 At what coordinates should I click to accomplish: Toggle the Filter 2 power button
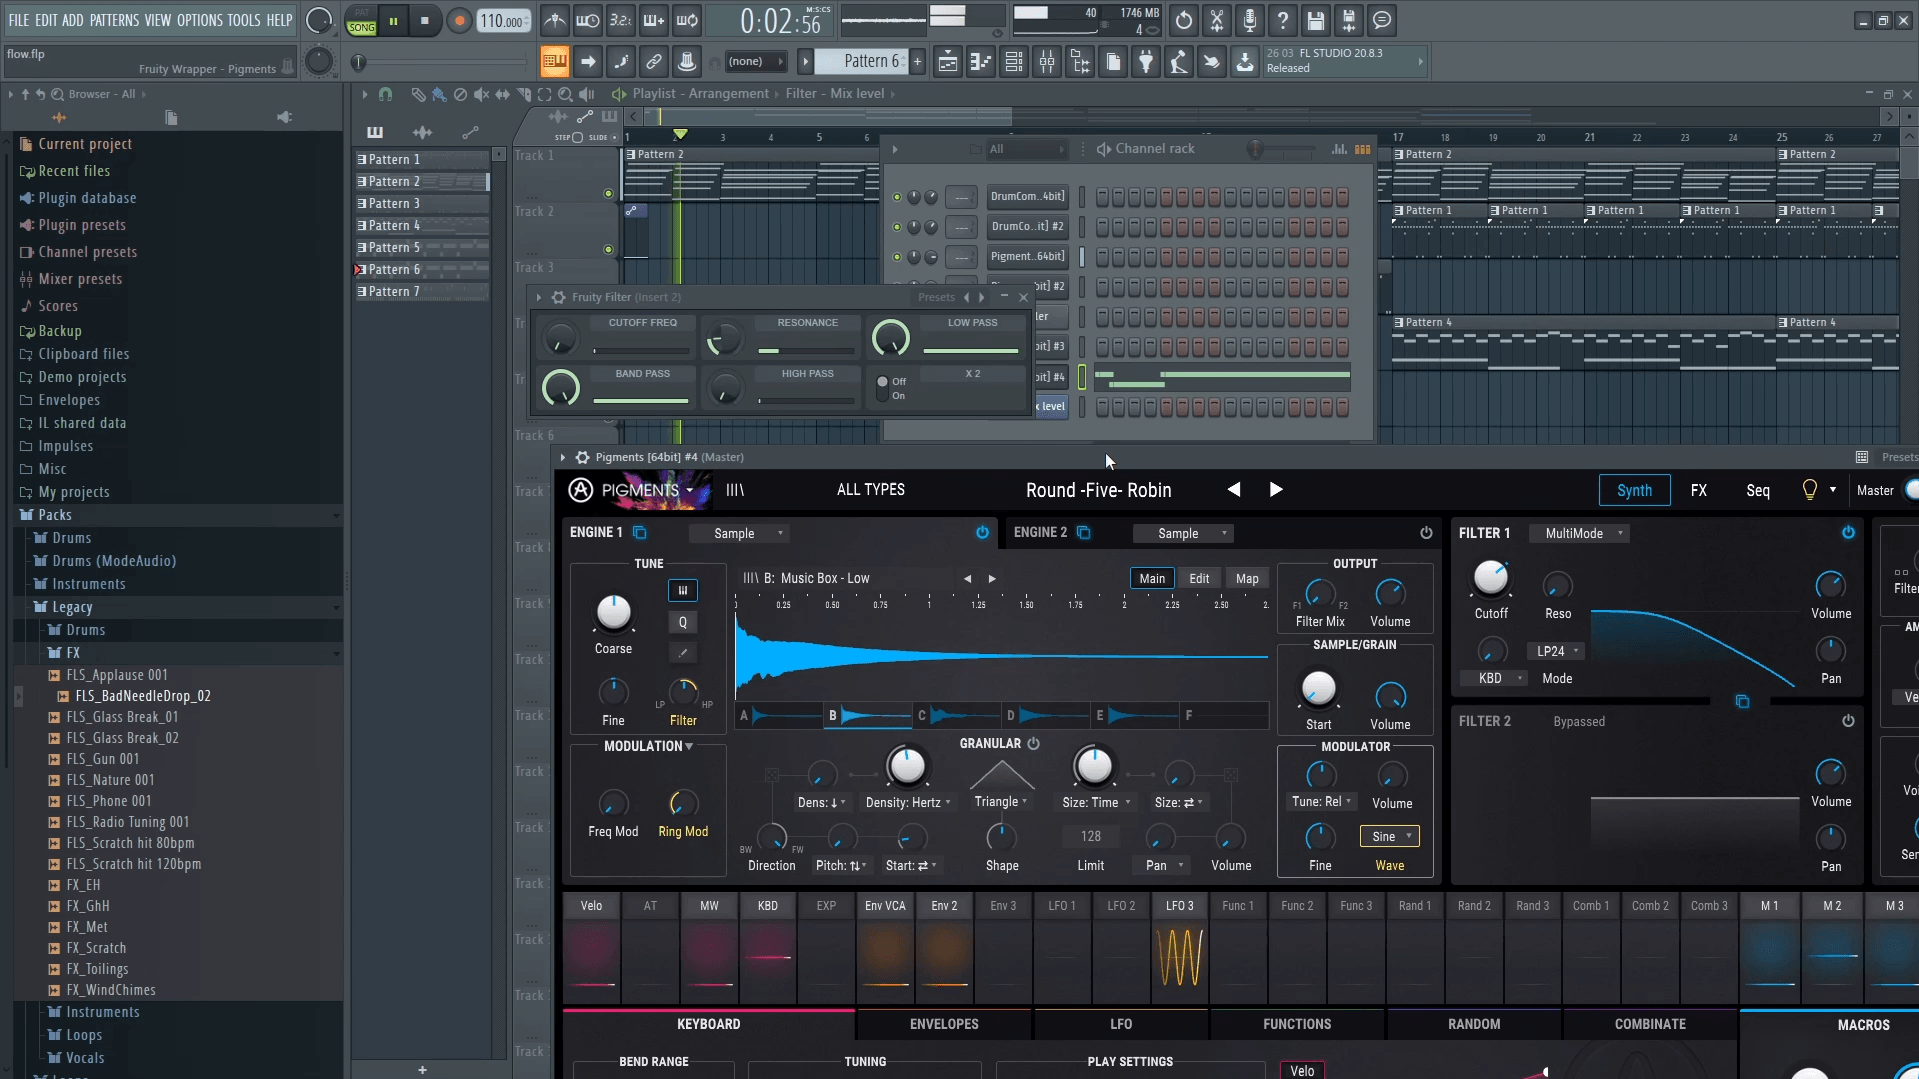point(1848,721)
